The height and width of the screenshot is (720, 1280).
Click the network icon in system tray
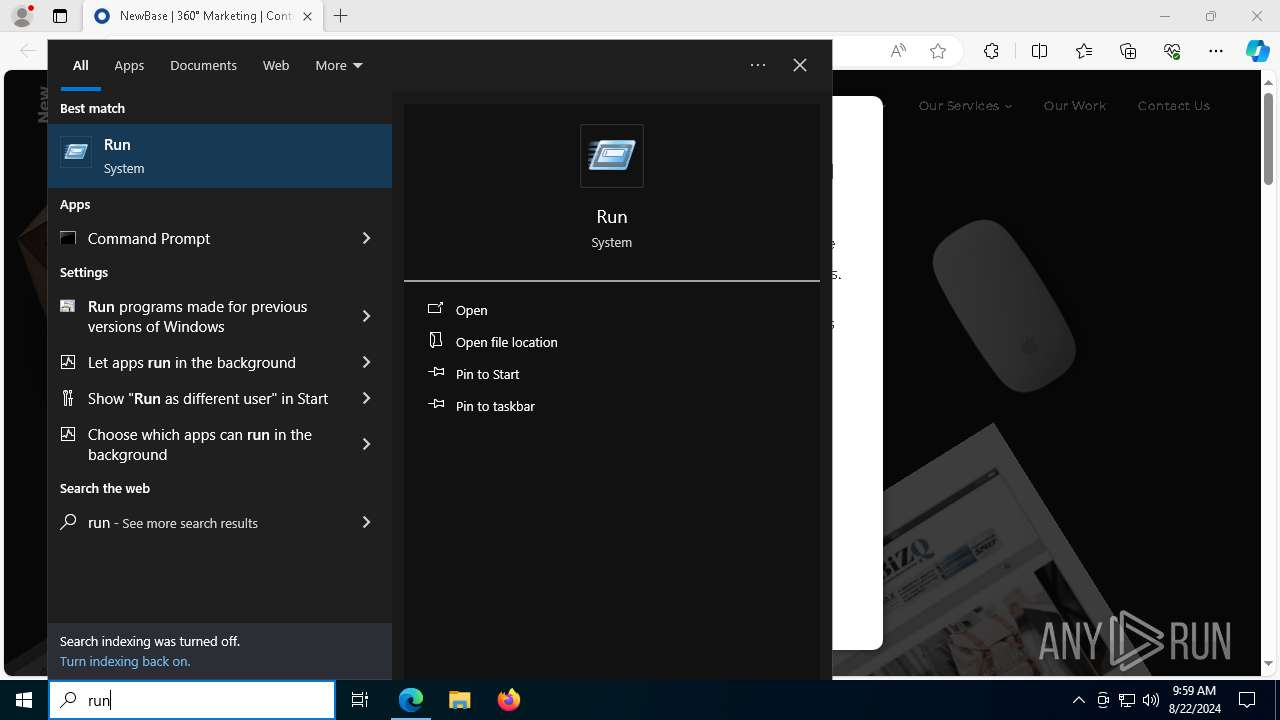pyautogui.click(x=1127, y=700)
